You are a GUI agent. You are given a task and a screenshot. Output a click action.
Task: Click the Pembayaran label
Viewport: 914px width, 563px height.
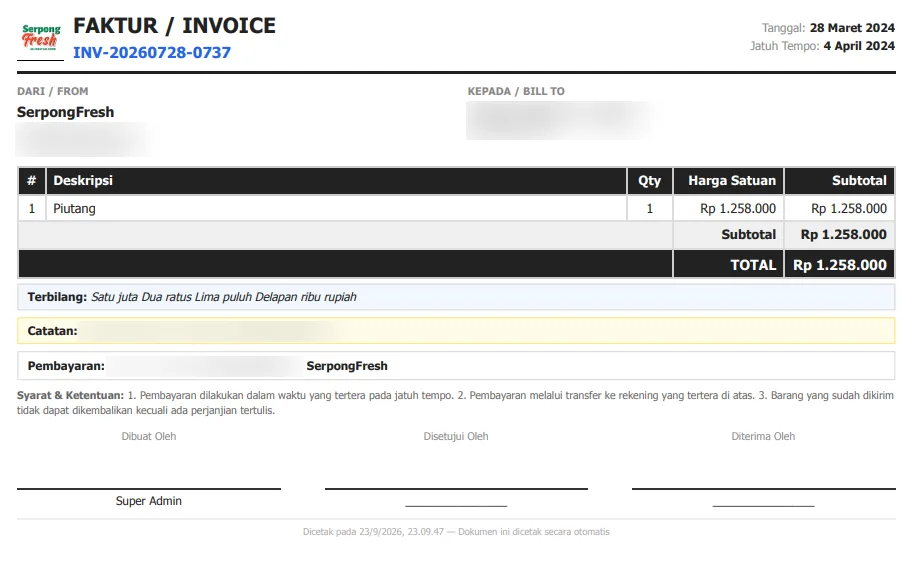(66, 366)
